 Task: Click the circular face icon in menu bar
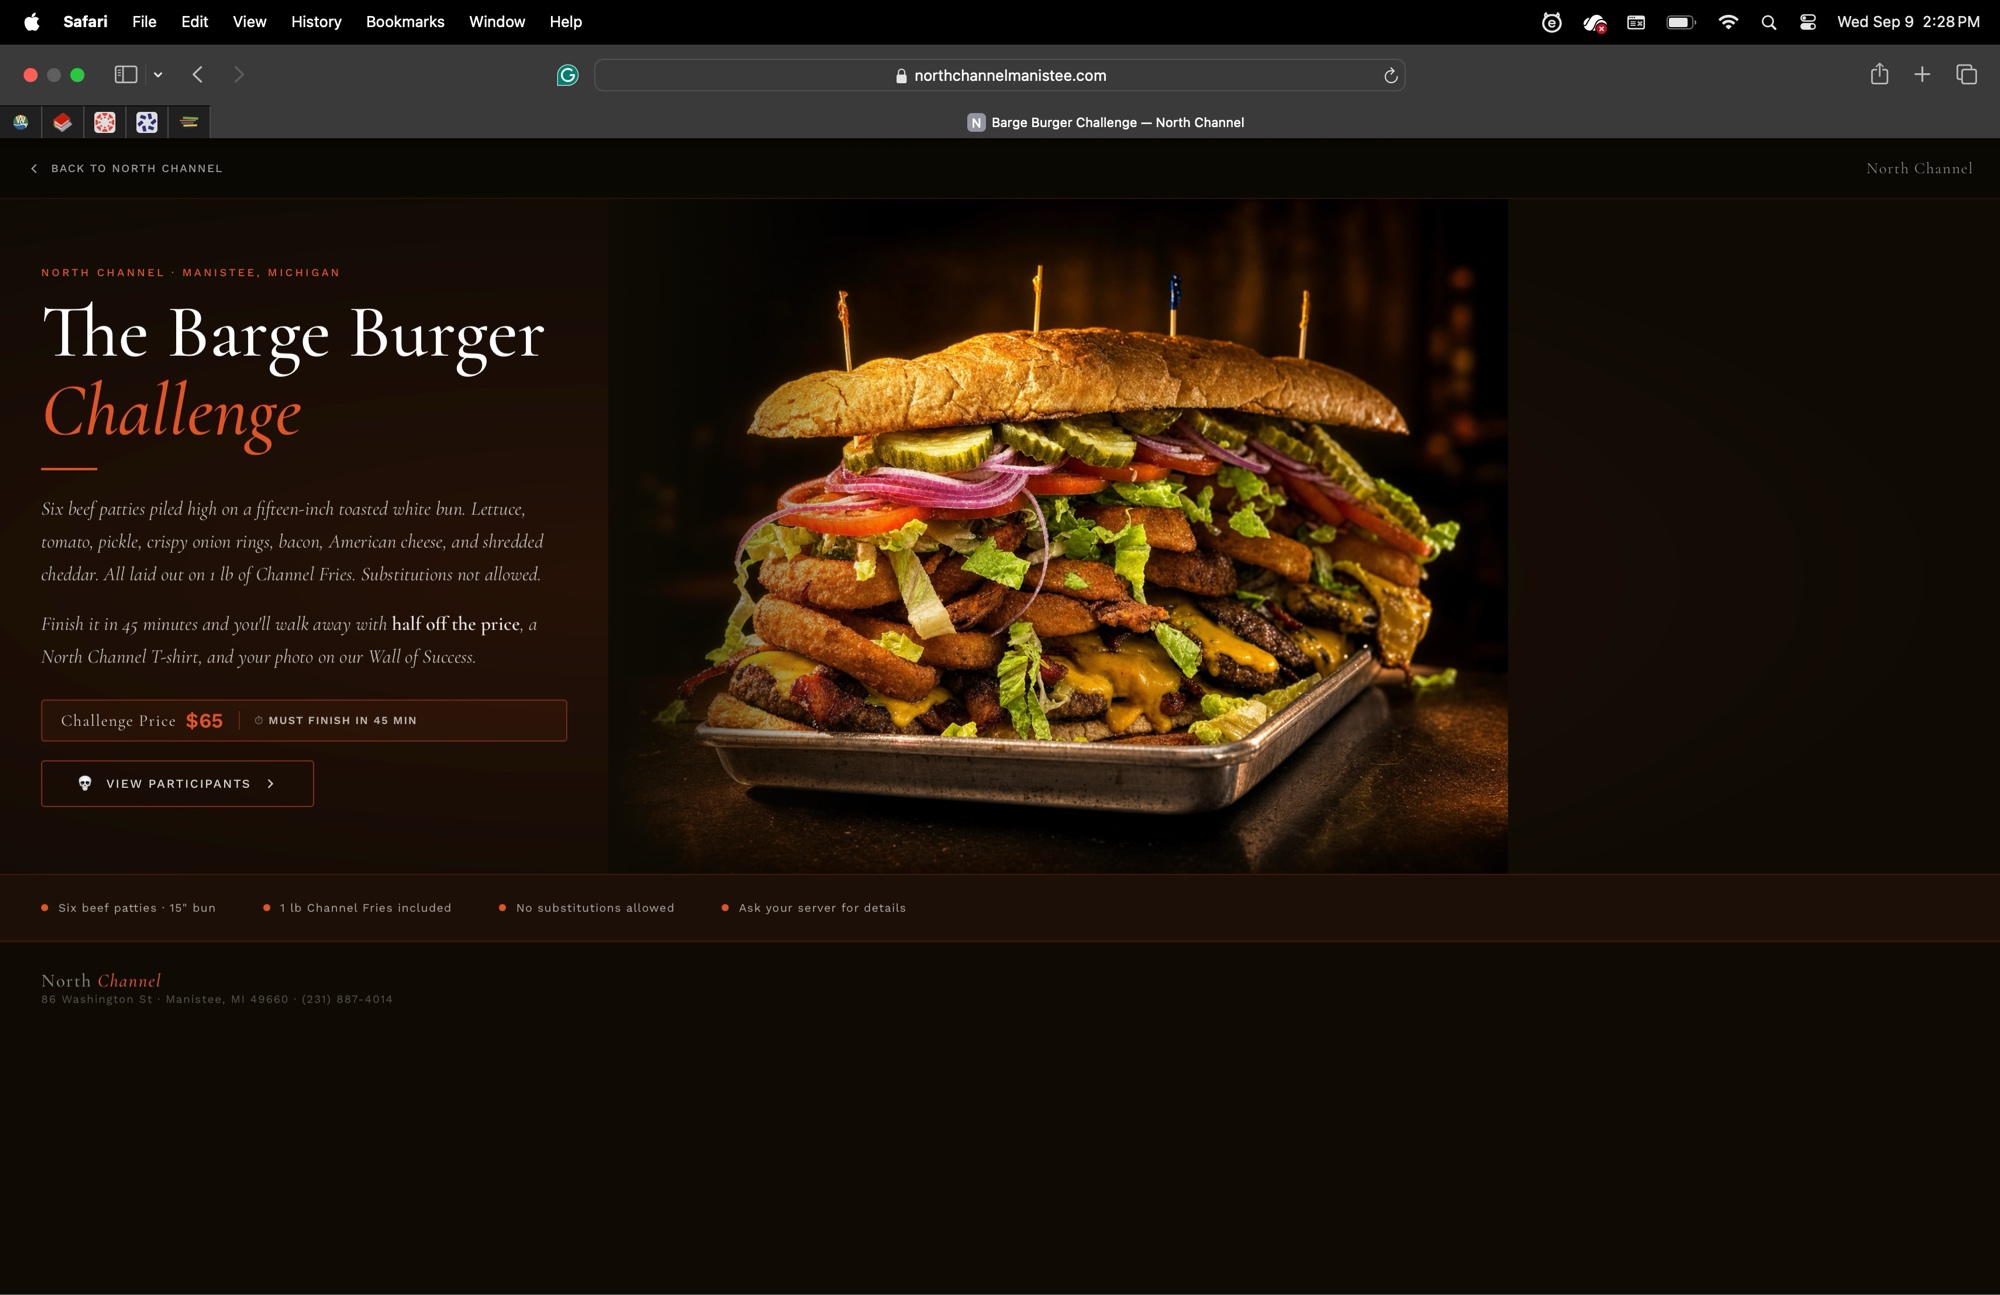[1551, 22]
